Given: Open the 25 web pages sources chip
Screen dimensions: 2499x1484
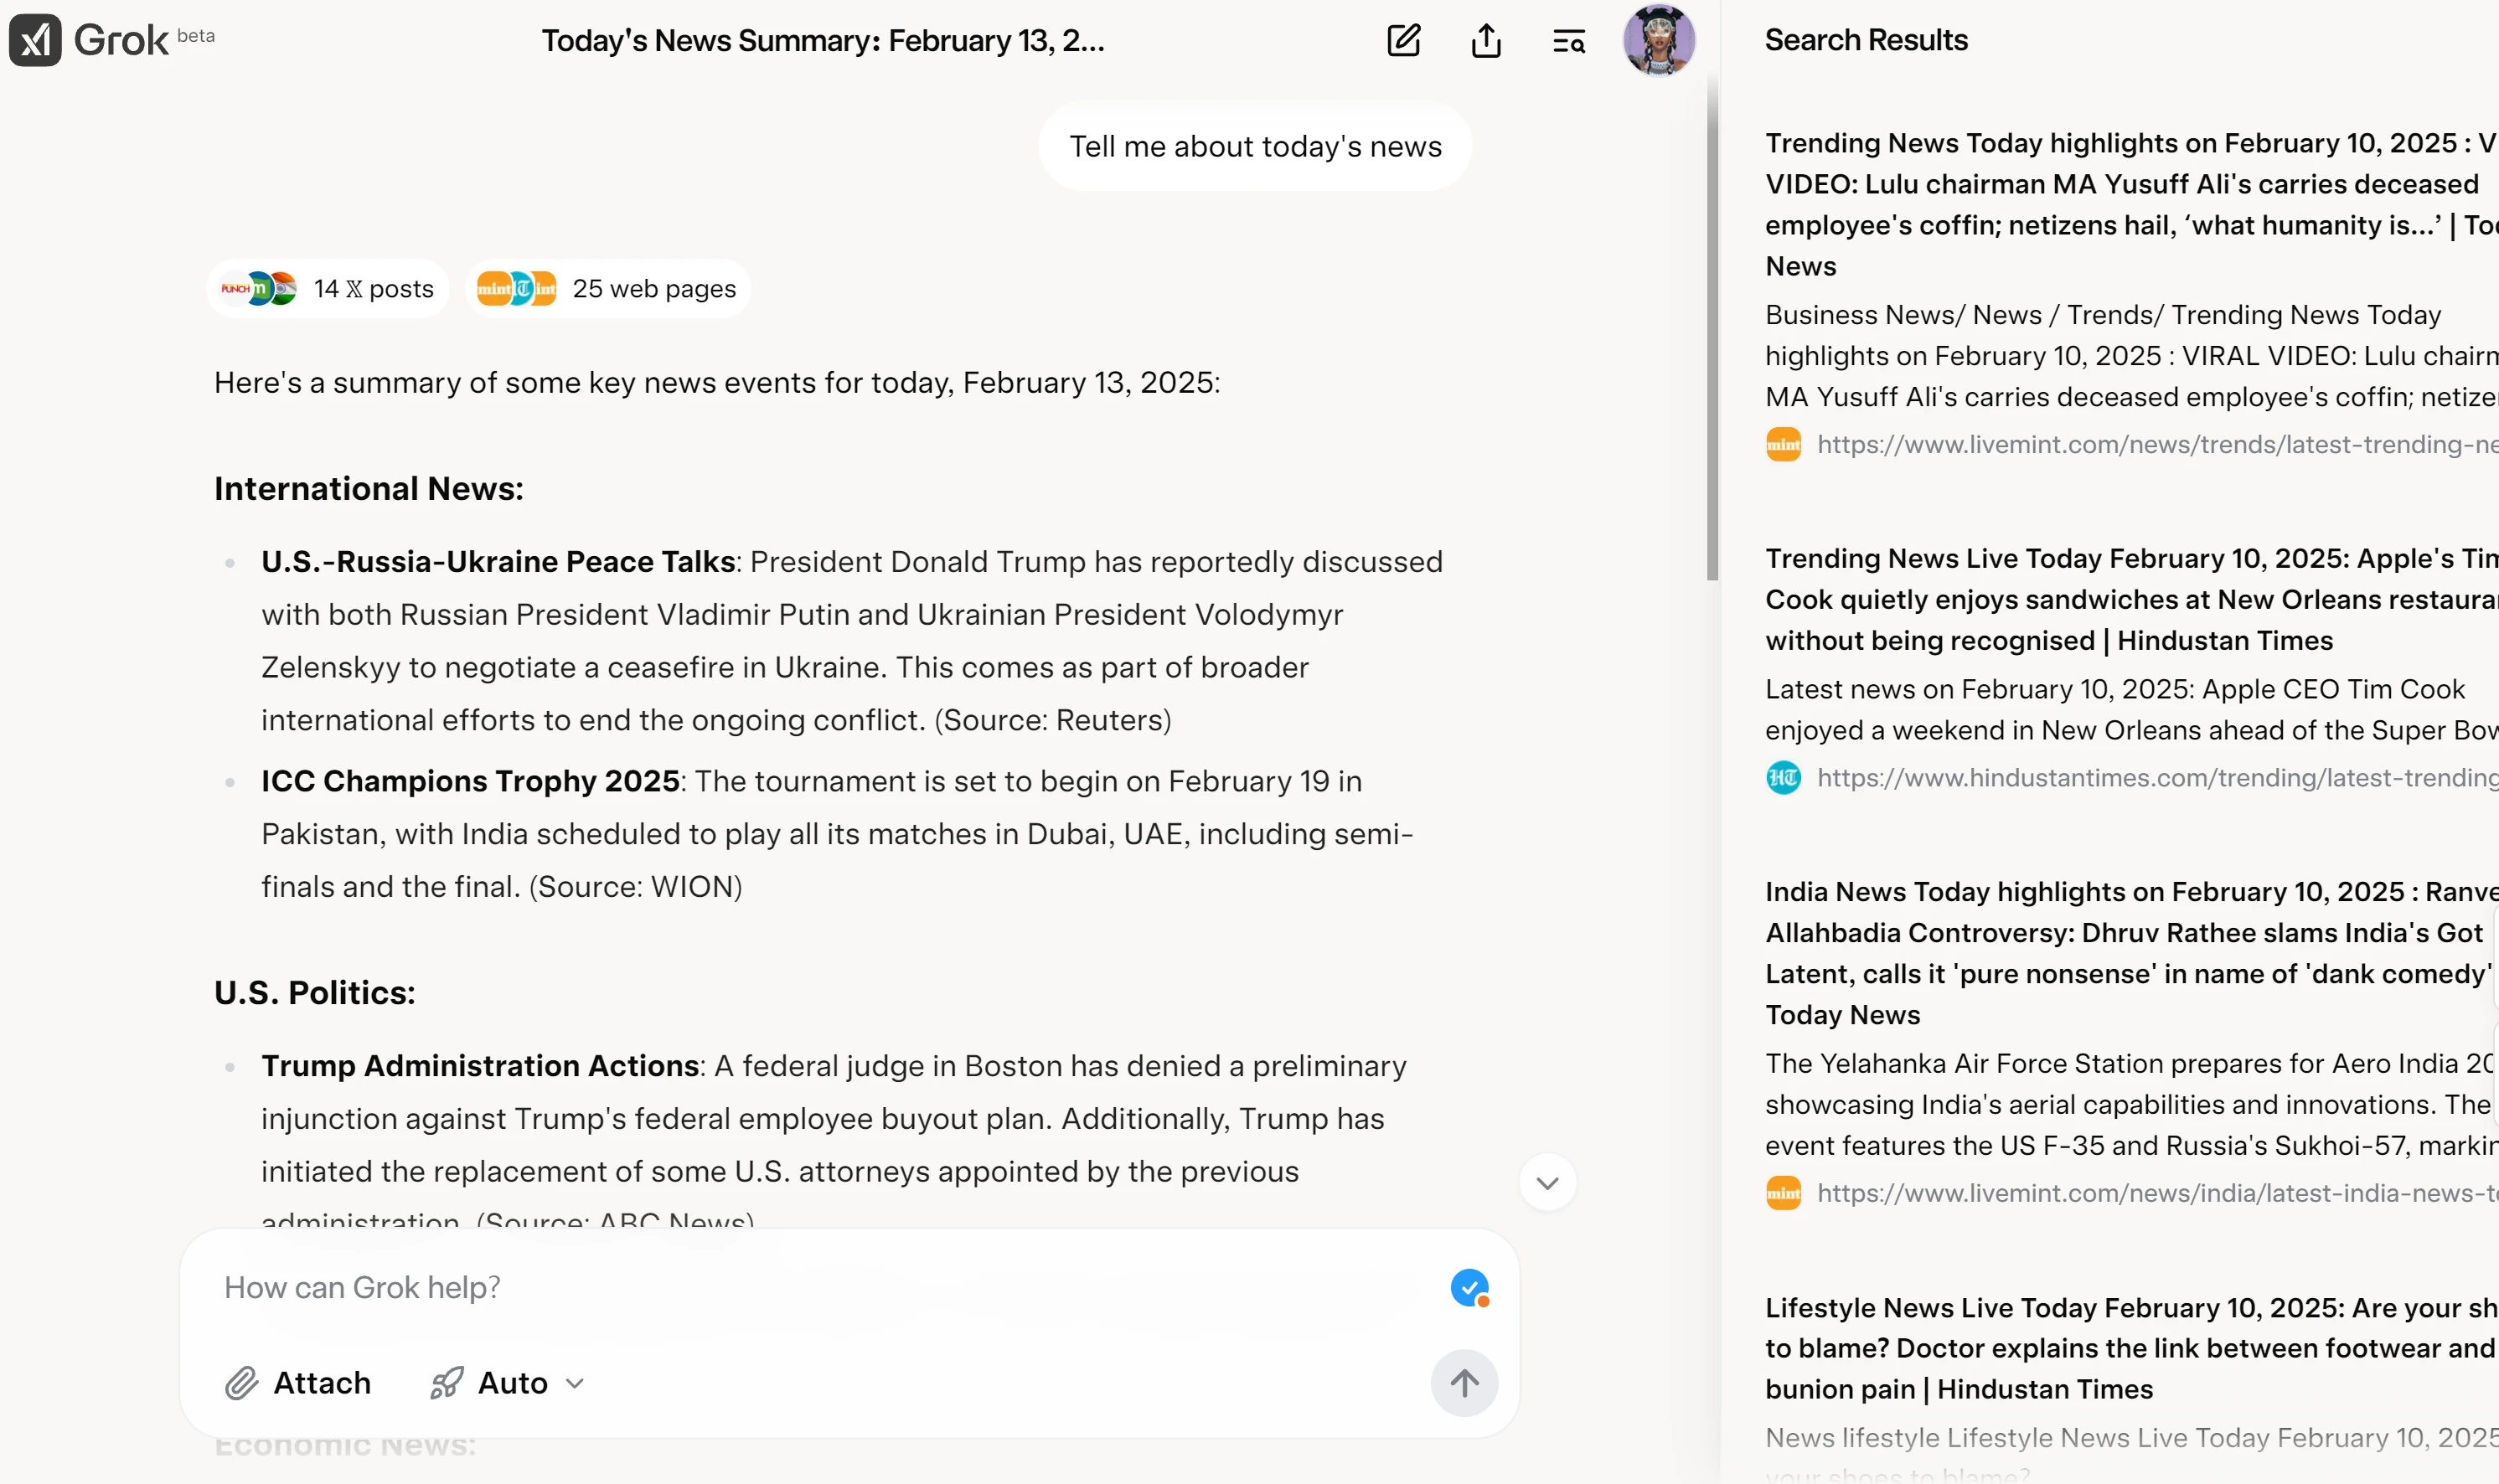Looking at the screenshot, I should 608,289.
